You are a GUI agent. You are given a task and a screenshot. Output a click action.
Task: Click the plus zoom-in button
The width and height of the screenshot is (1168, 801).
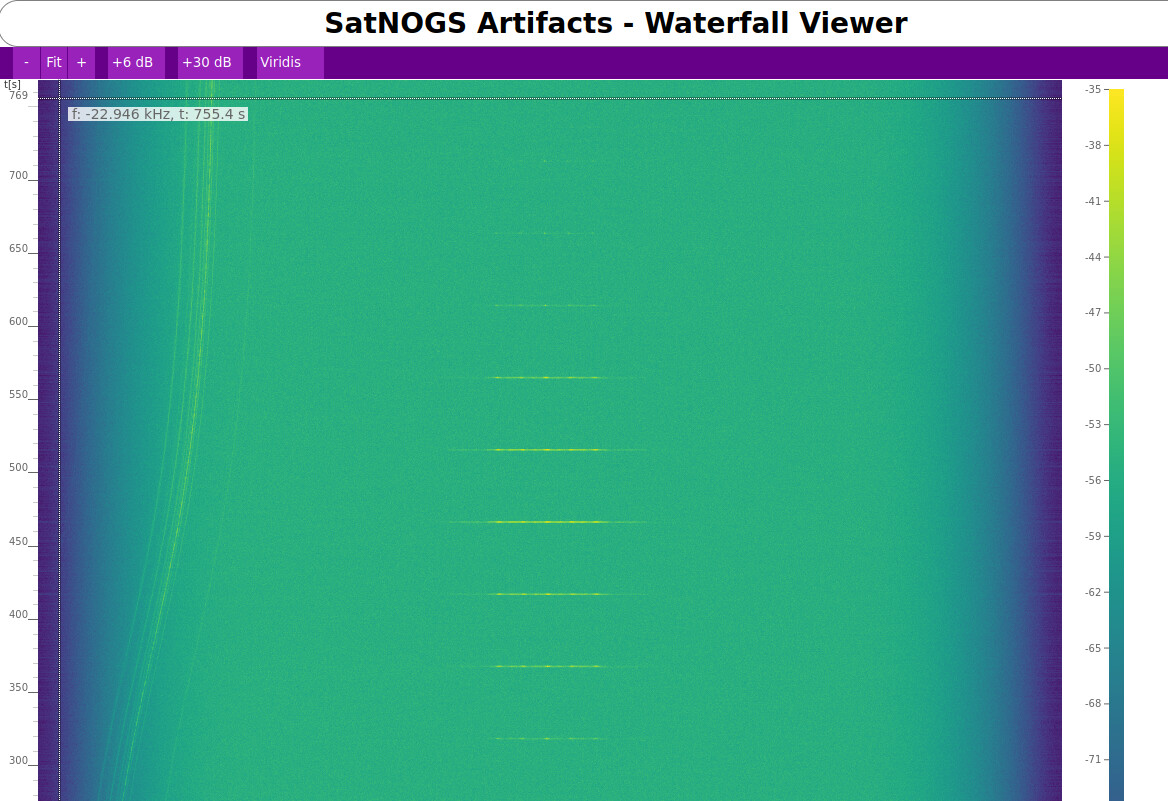click(x=81, y=62)
